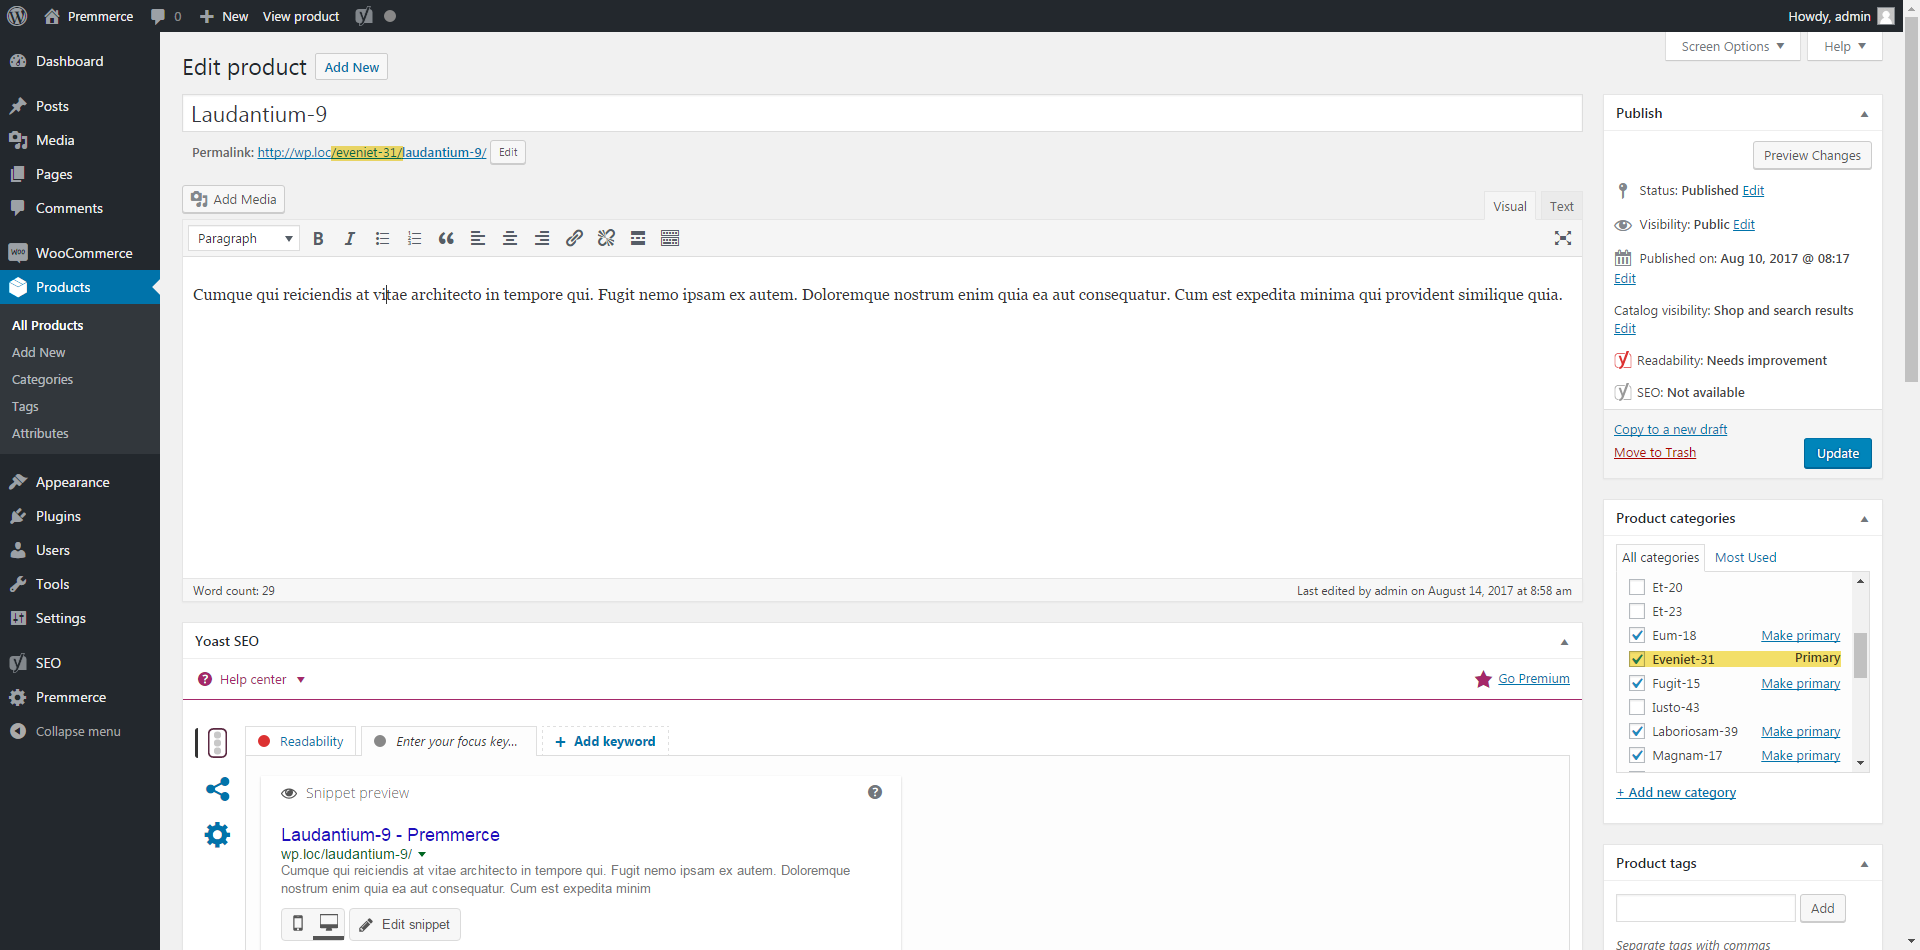This screenshot has height=950, width=1920.
Task: Uncheck the Magnam-17 category
Action: click(1637, 755)
